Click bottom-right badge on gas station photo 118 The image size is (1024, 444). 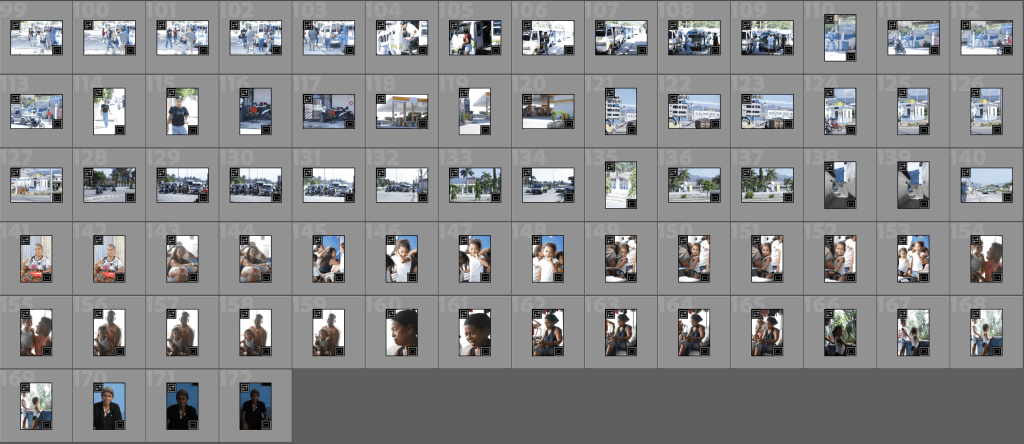click(x=422, y=123)
